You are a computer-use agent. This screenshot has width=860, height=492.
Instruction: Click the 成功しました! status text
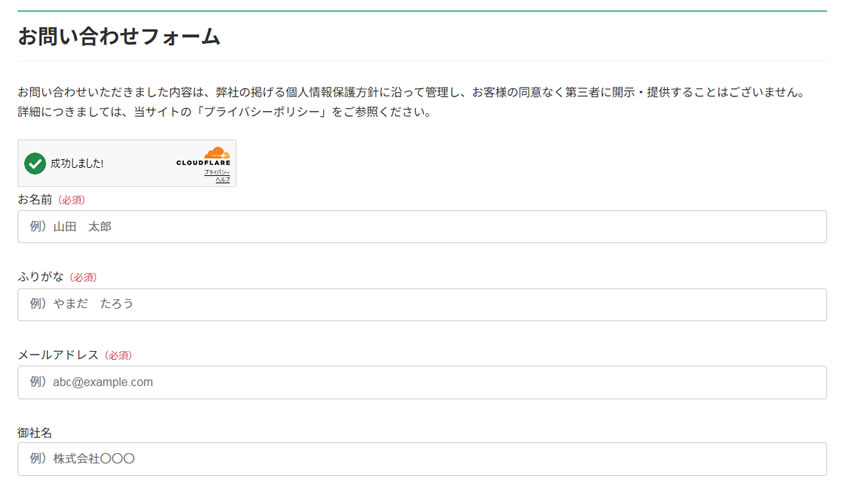coord(77,163)
